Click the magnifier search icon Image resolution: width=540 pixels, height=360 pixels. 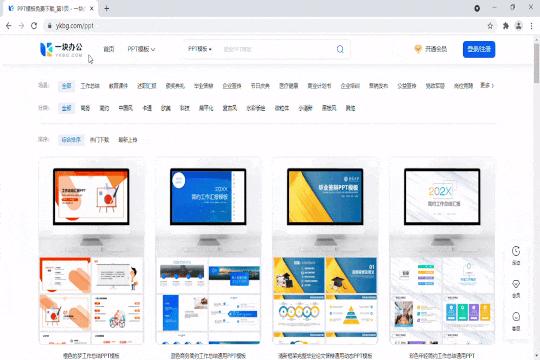340,49
